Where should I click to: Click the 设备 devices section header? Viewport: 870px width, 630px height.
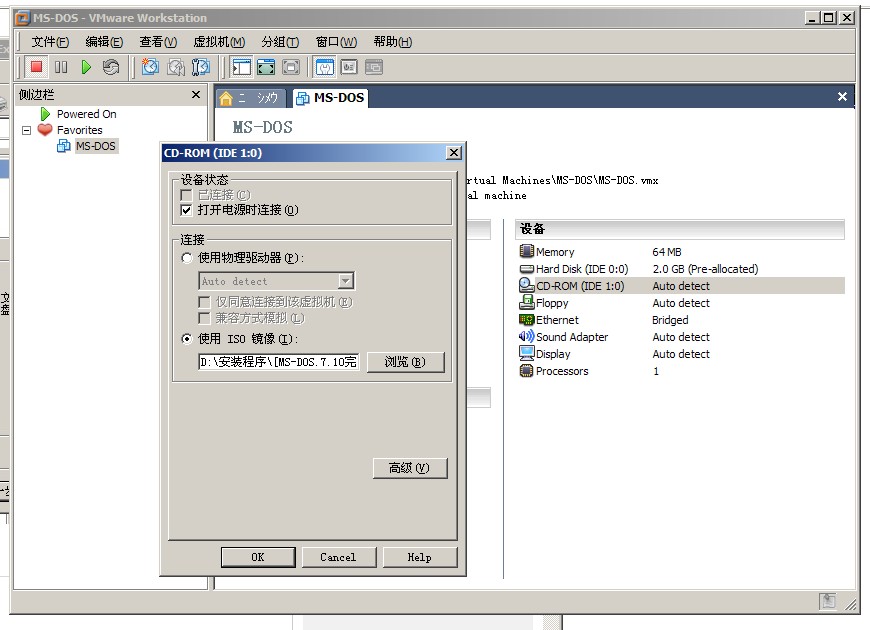pos(680,229)
